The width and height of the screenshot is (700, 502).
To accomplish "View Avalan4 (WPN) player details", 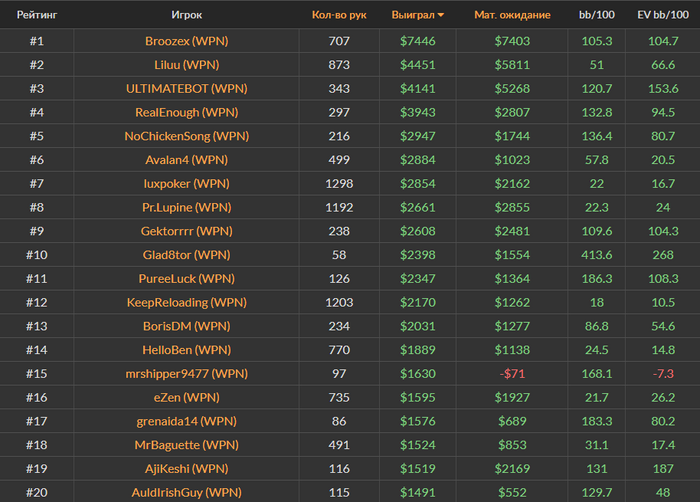I will click(187, 160).
